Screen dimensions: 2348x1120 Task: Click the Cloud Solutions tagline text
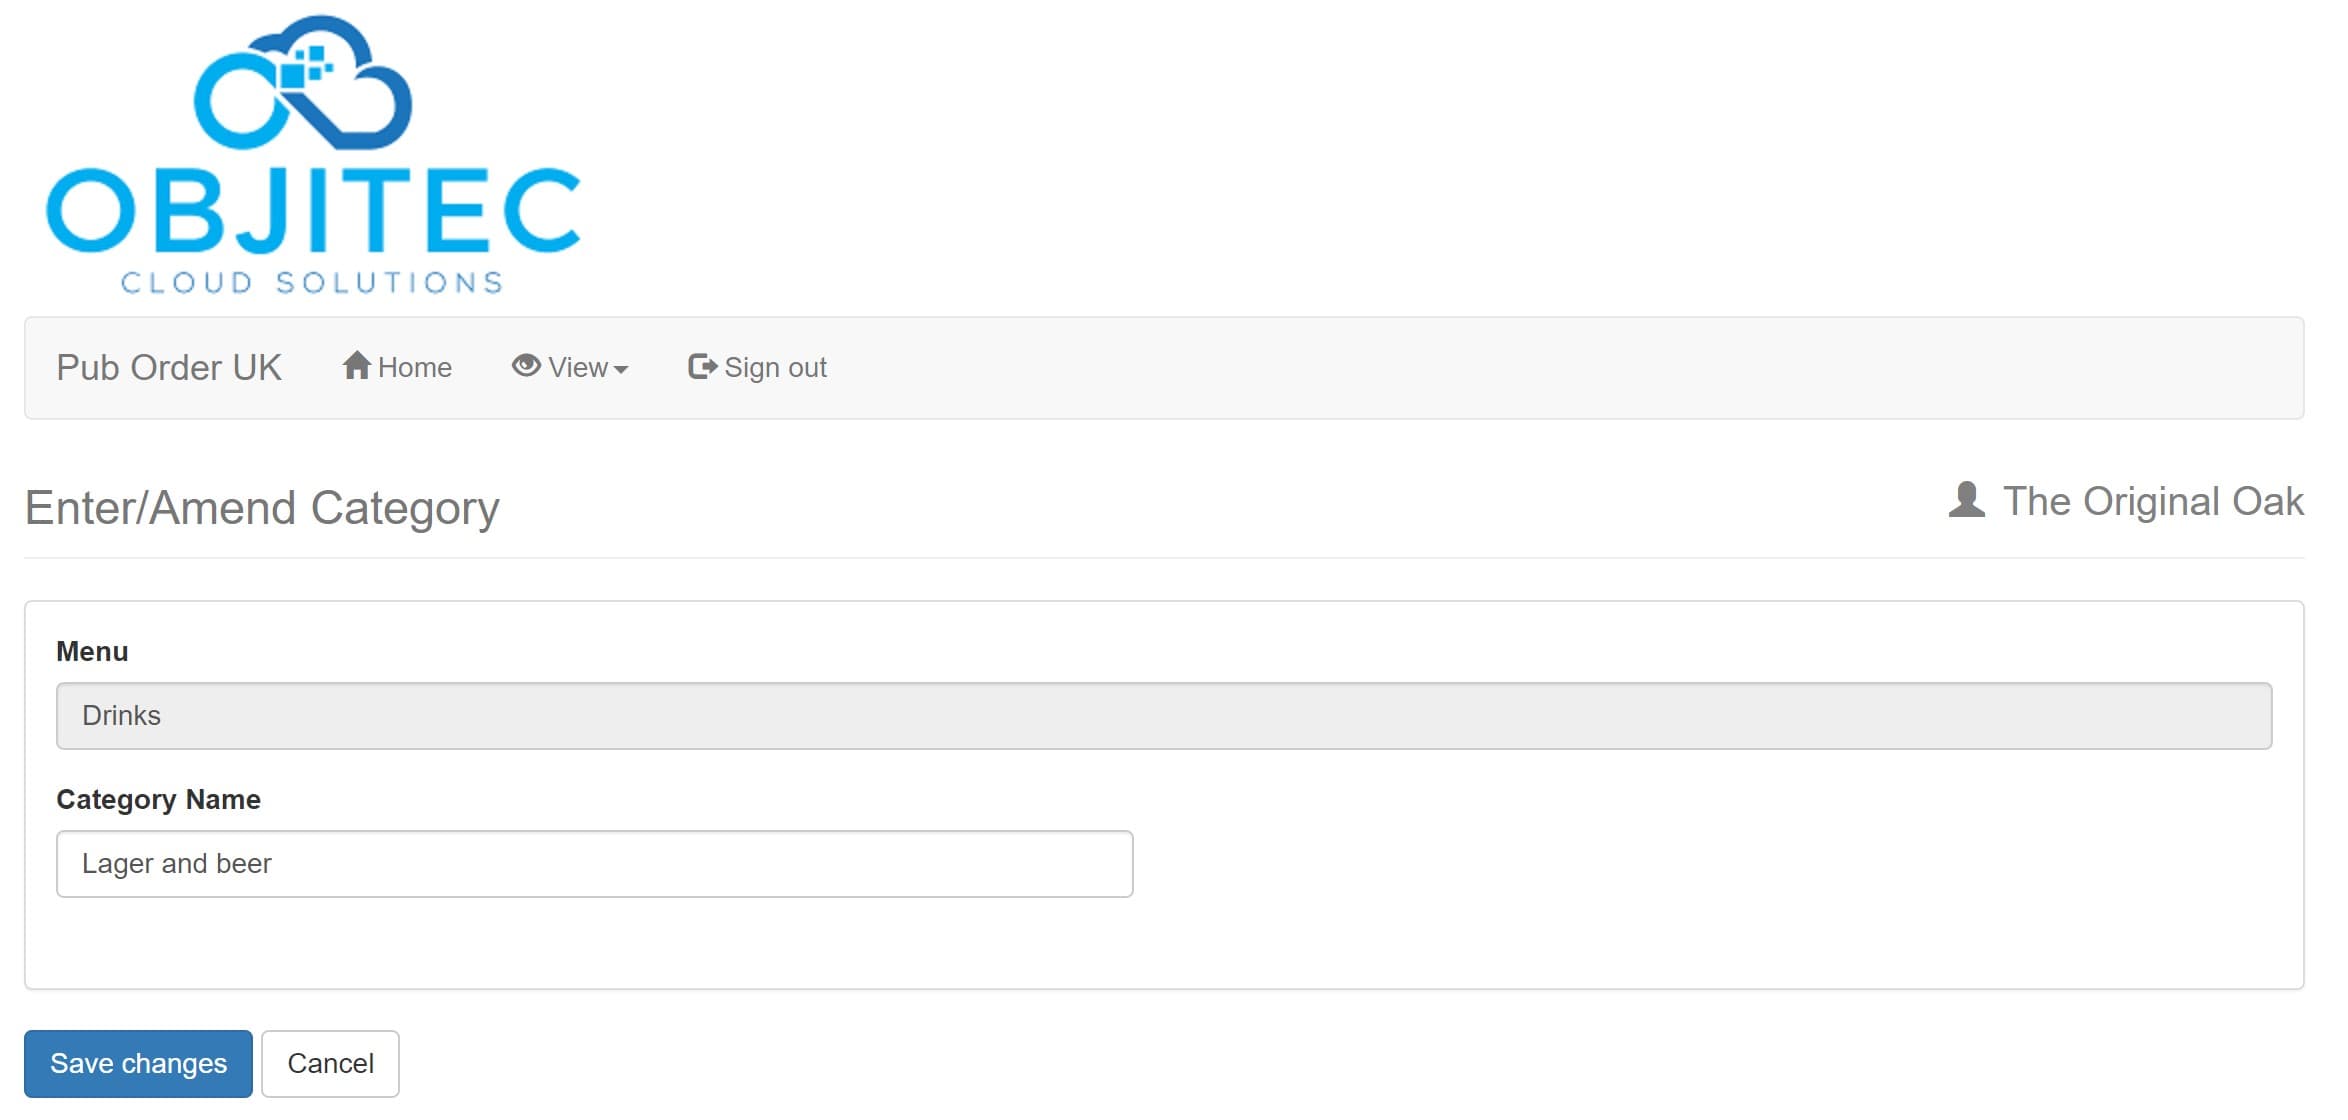pyautogui.click(x=312, y=283)
